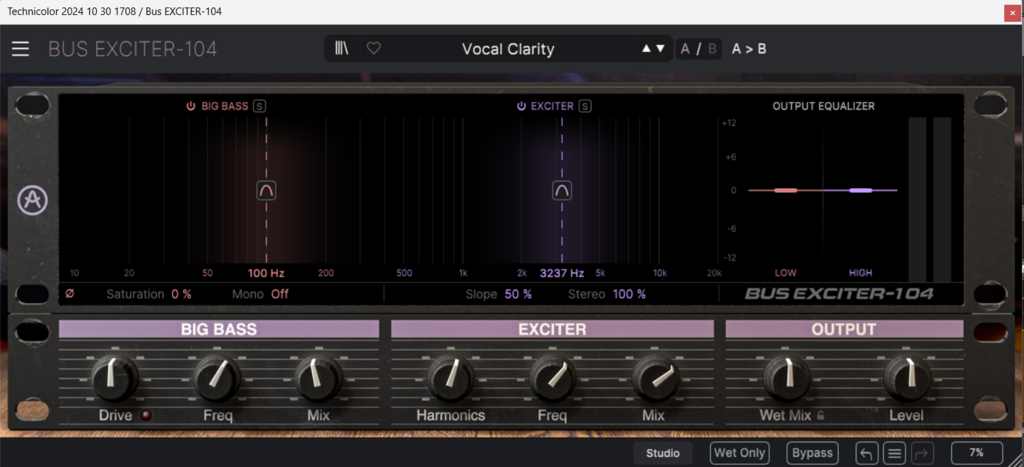Click the Output Level knob
Screen dimensions: 1024x467
pyautogui.click(x=907, y=378)
